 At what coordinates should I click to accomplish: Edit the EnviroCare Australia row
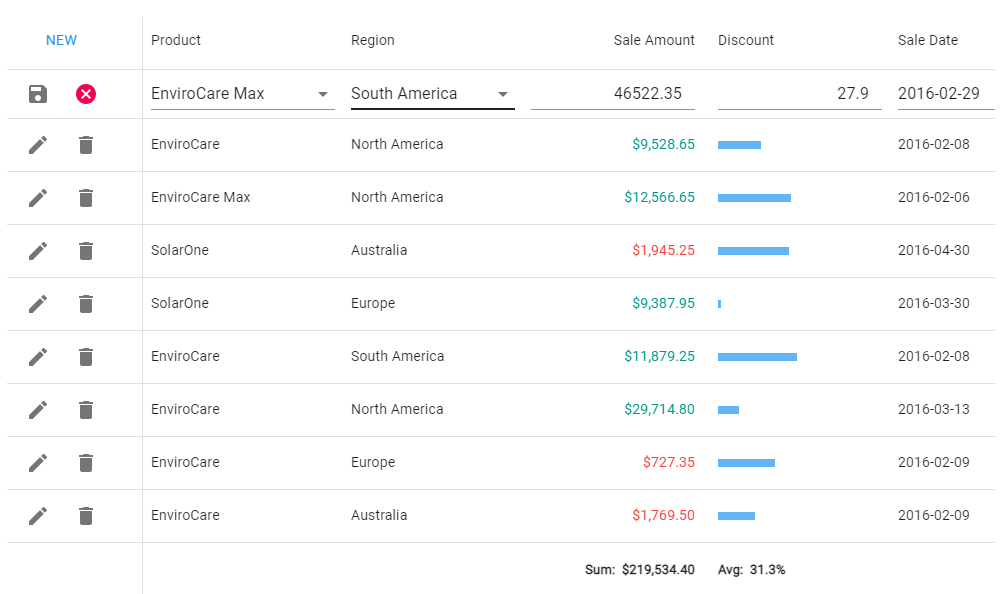pos(37,515)
